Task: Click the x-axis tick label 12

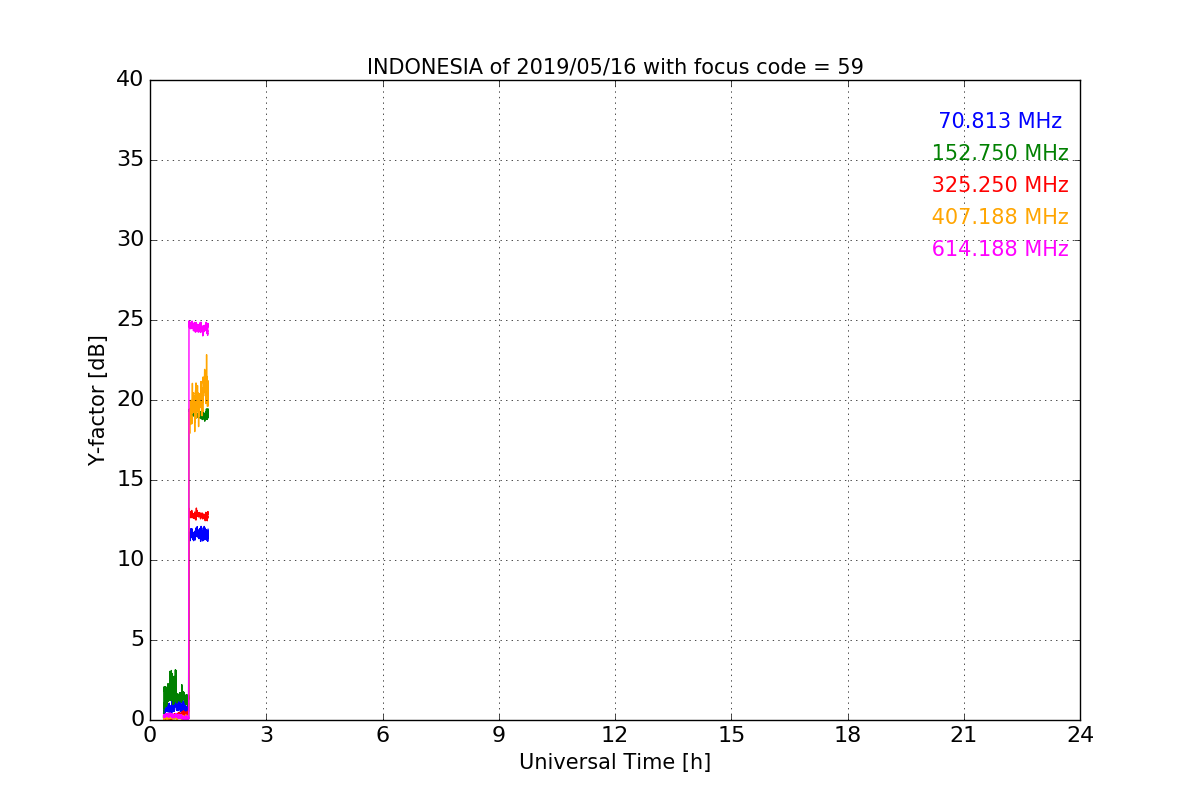Action: click(x=615, y=735)
